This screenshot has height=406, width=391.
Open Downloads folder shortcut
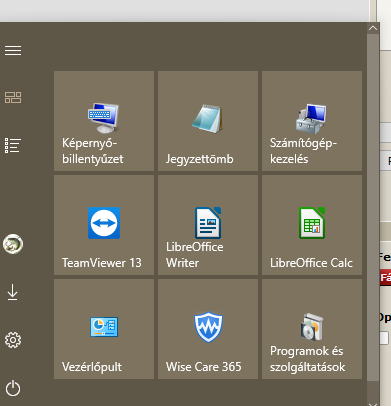click(13, 292)
